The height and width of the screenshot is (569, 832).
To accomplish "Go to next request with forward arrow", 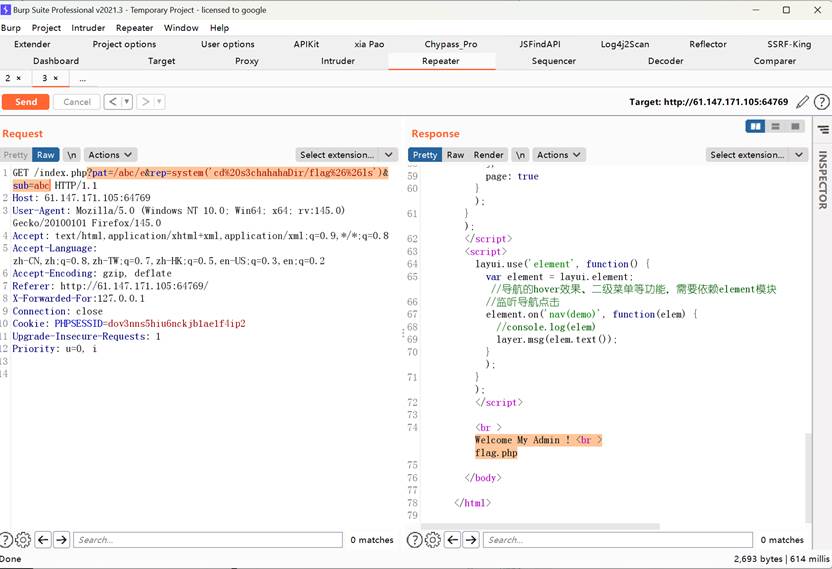I will (145, 101).
